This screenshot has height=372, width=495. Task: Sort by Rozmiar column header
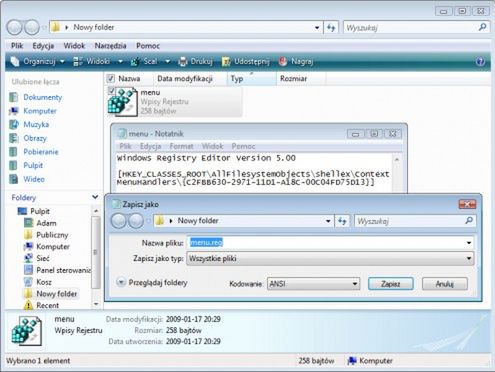301,79
